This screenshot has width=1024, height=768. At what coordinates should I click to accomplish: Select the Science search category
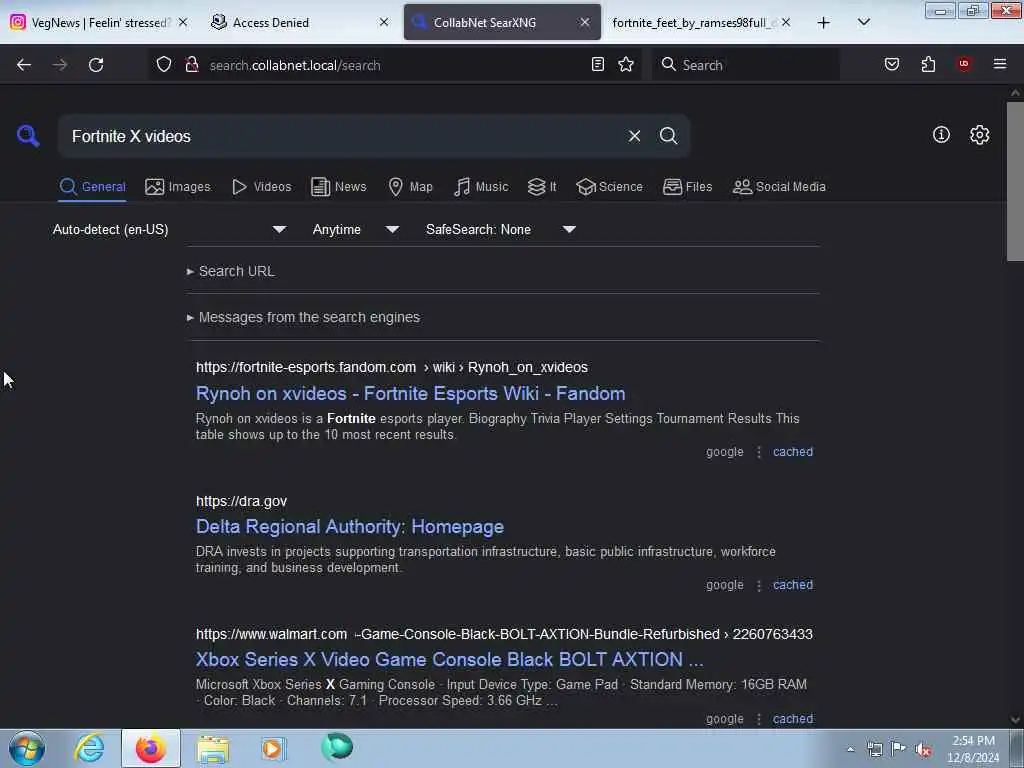[x=609, y=187]
